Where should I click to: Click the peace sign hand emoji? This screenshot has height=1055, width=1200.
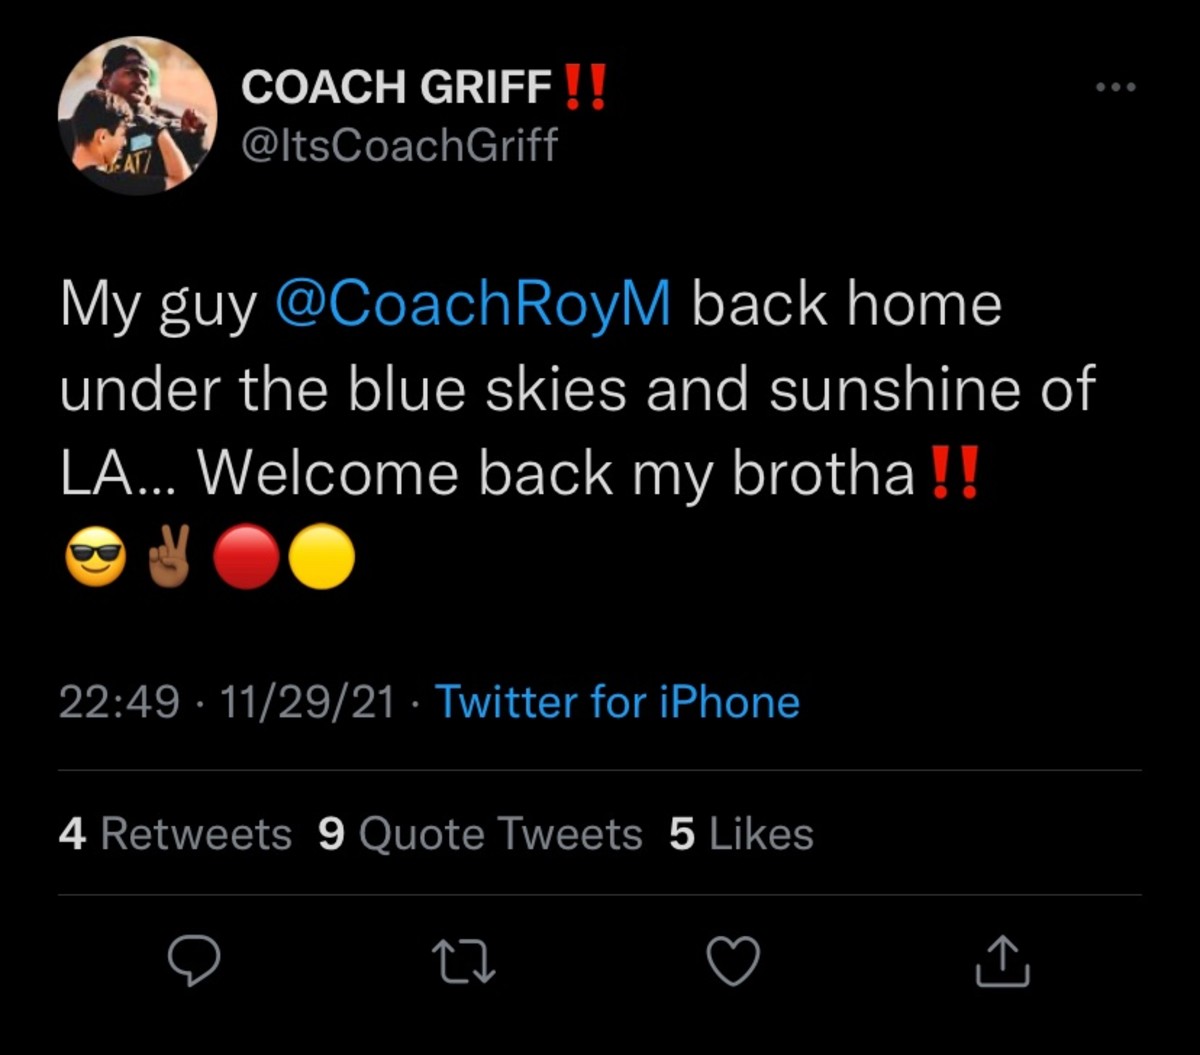point(170,557)
